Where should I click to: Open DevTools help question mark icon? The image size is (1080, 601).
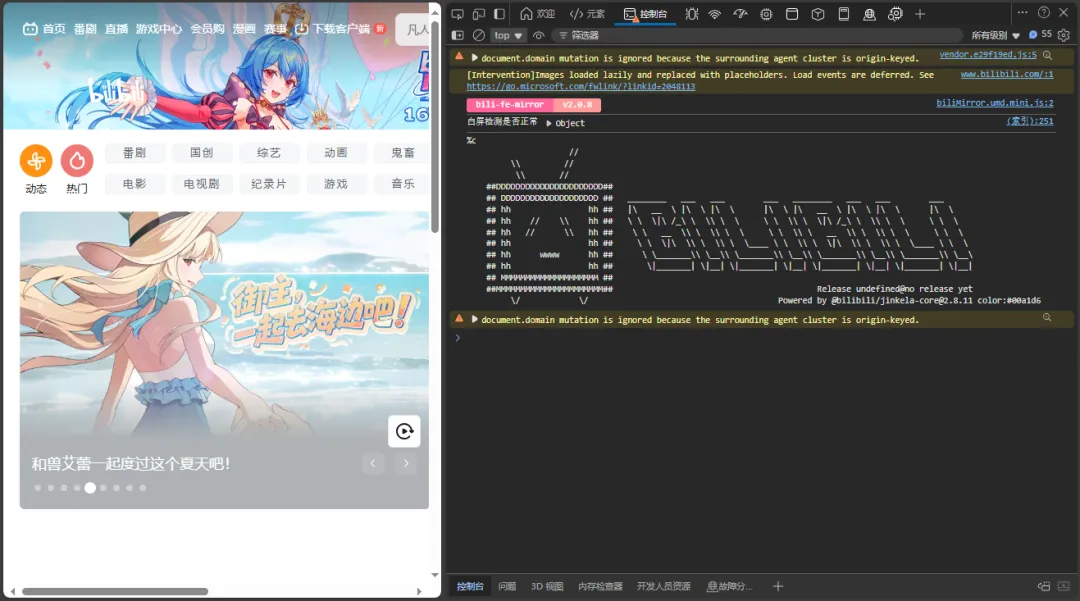point(1044,12)
